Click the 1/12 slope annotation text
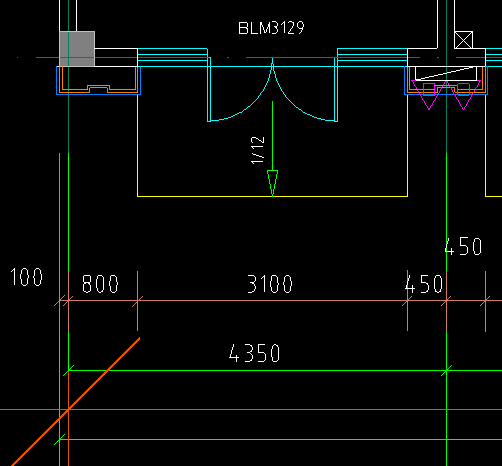 coord(258,150)
